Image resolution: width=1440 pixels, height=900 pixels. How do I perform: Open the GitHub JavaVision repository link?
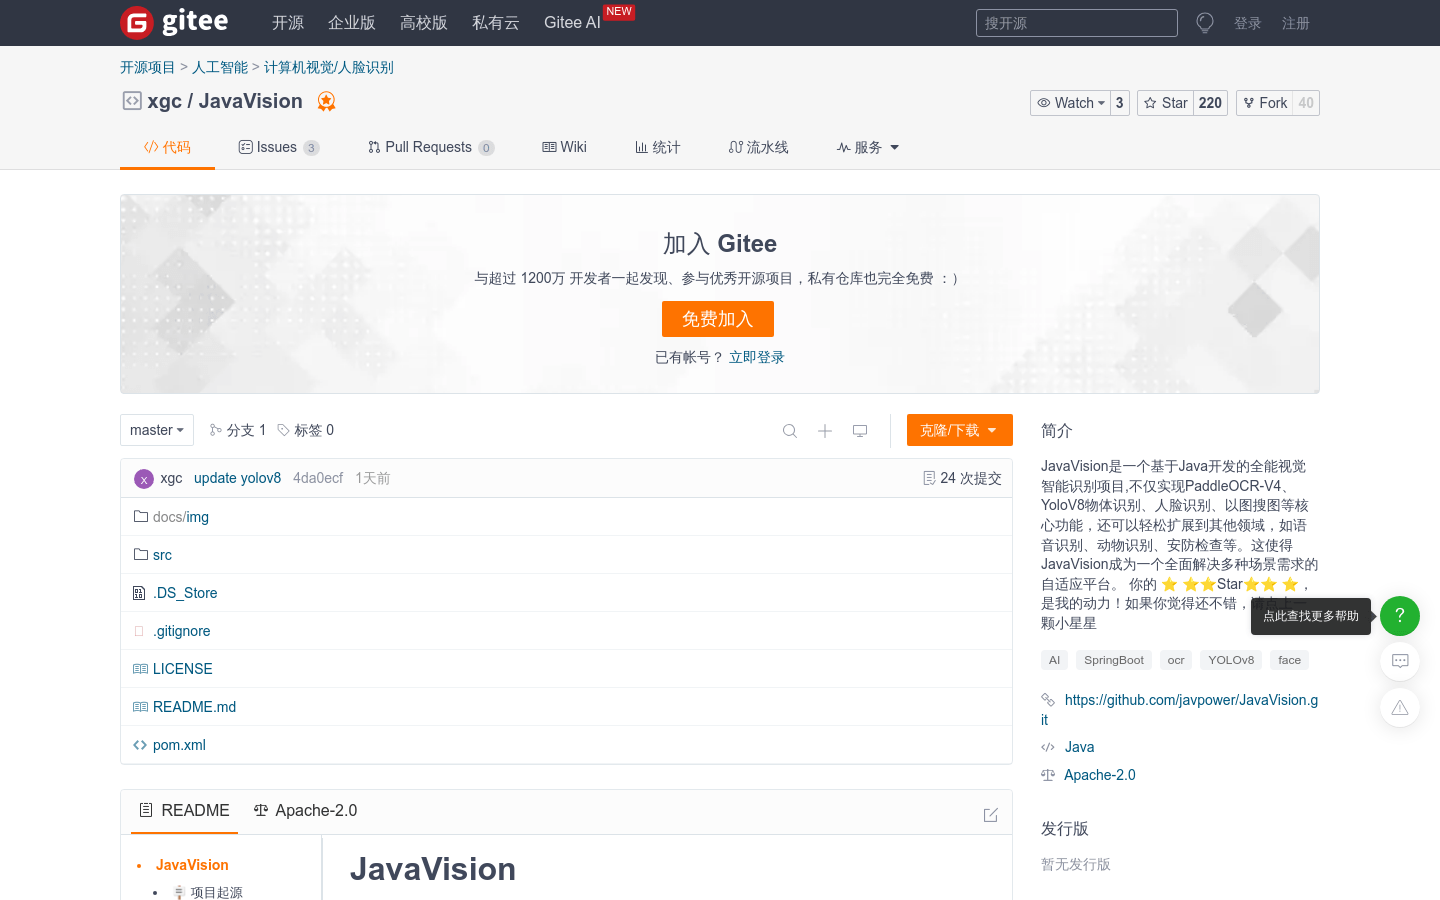coord(1180,709)
